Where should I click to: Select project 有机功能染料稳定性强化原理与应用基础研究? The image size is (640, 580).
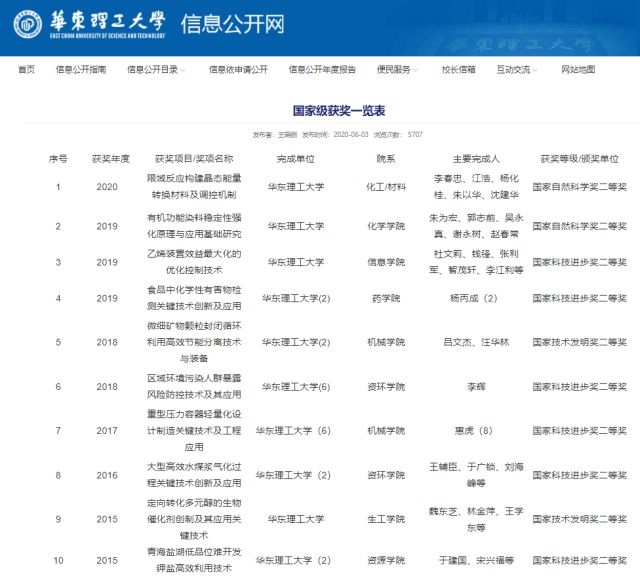pos(194,226)
